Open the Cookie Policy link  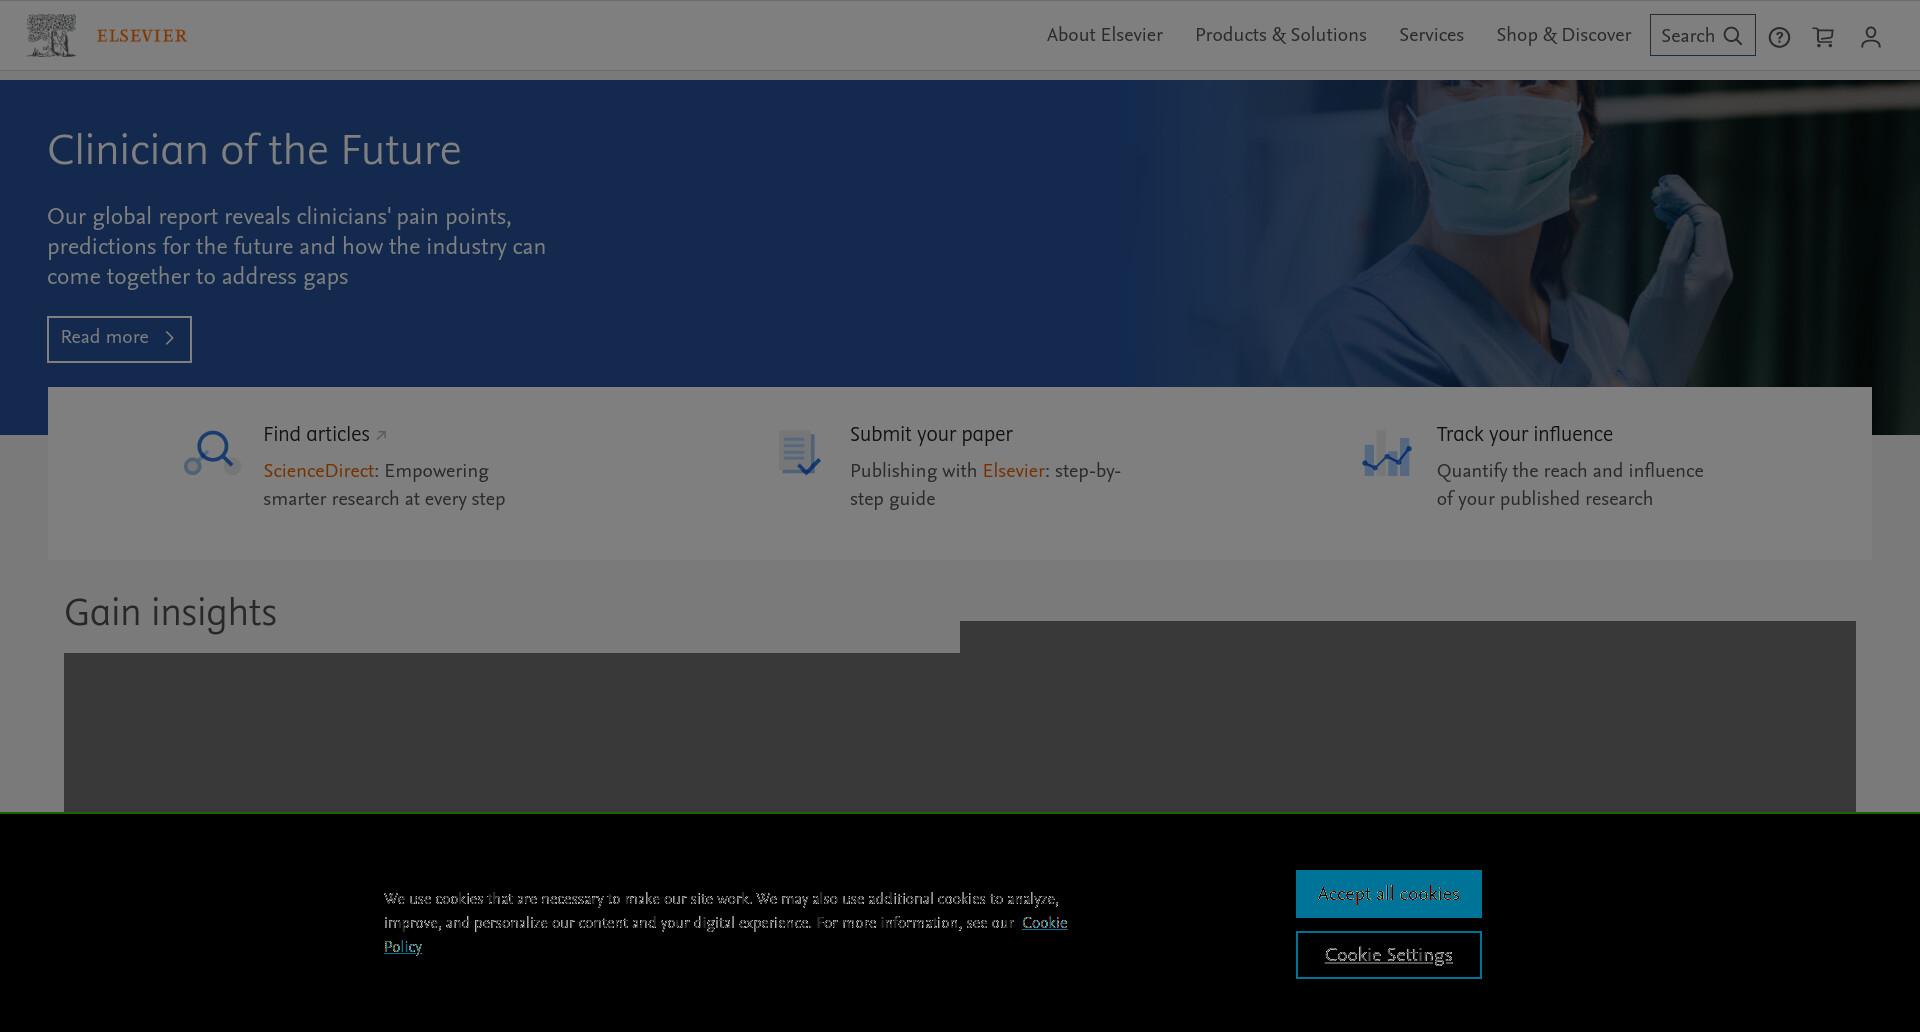point(1044,923)
